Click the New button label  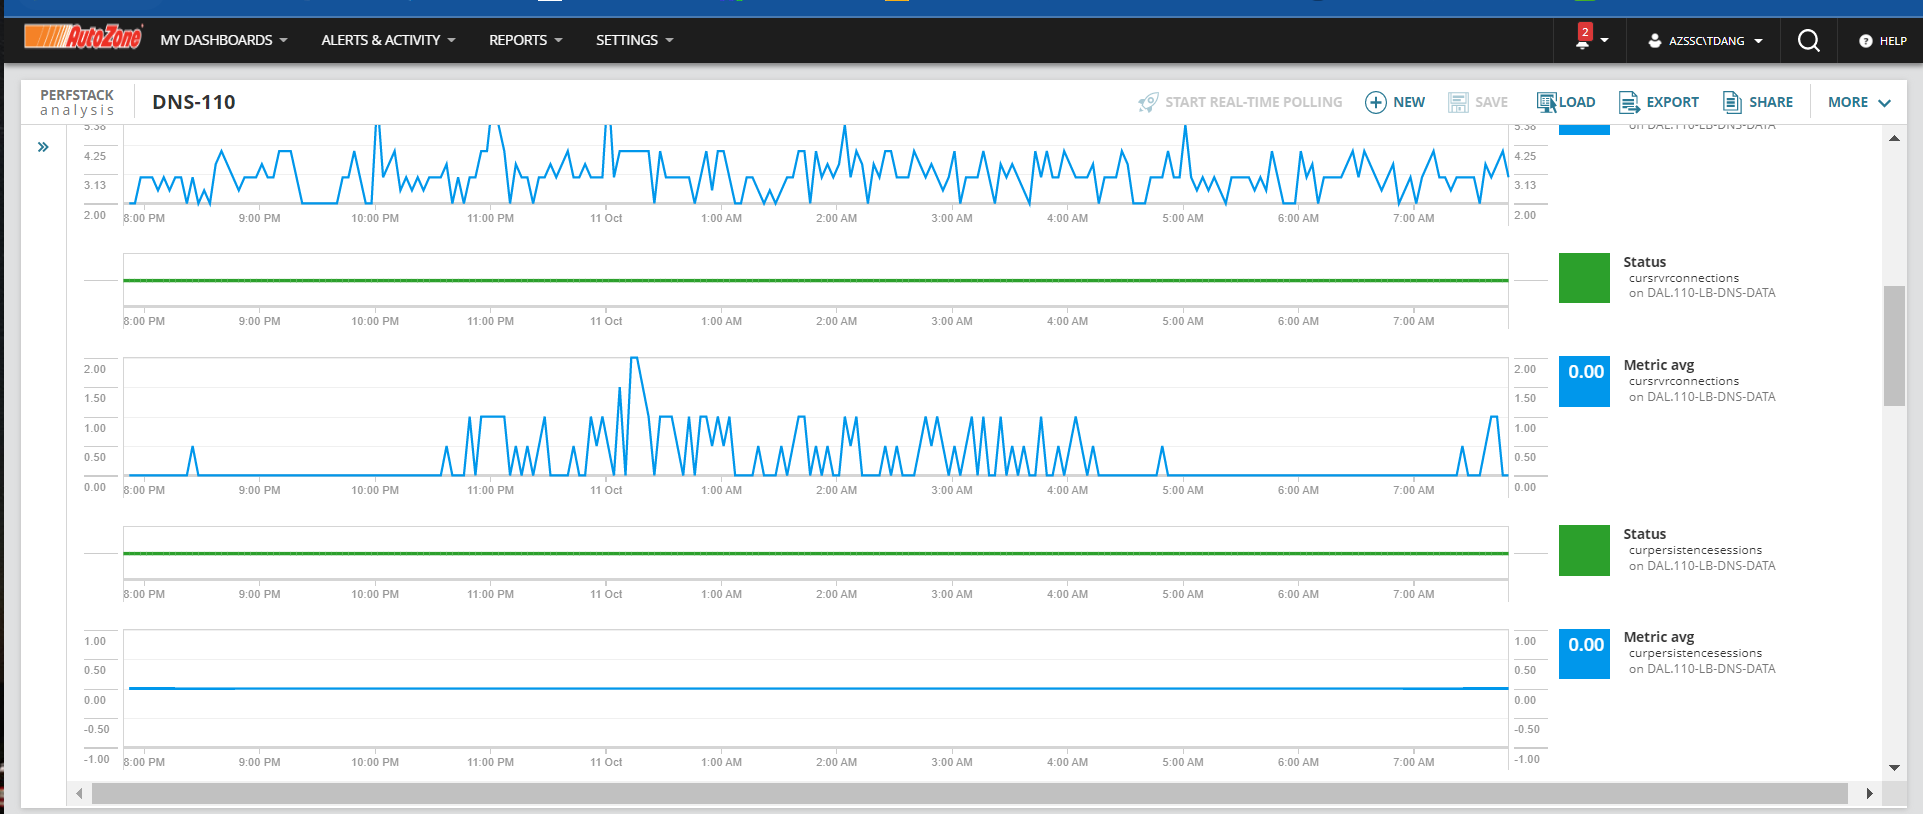[1409, 102]
